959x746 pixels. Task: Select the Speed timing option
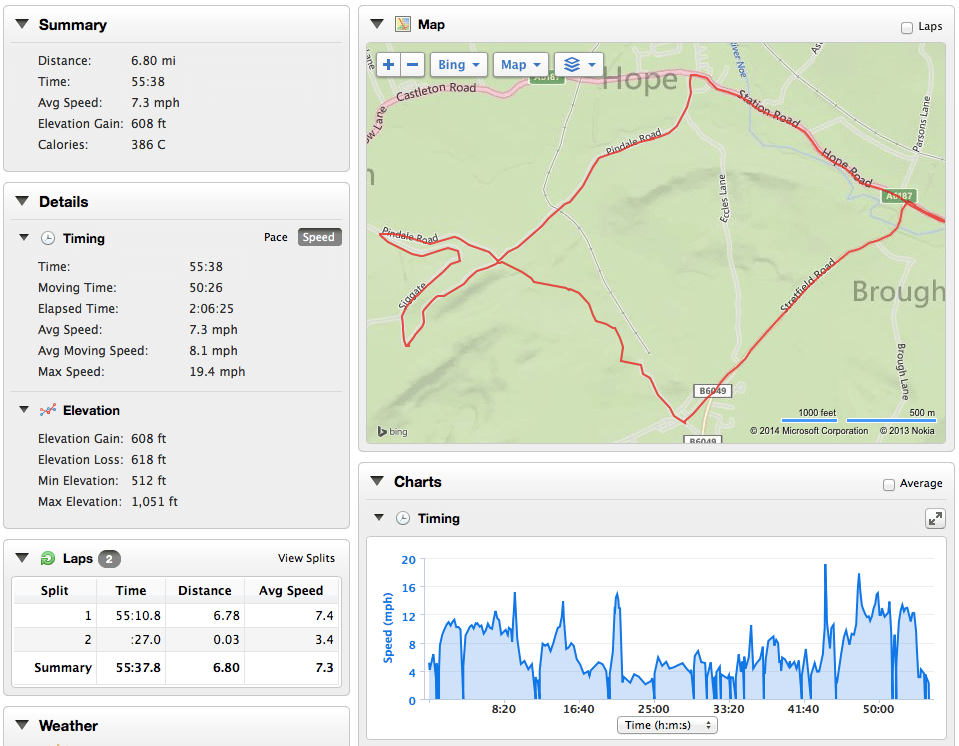(318, 237)
